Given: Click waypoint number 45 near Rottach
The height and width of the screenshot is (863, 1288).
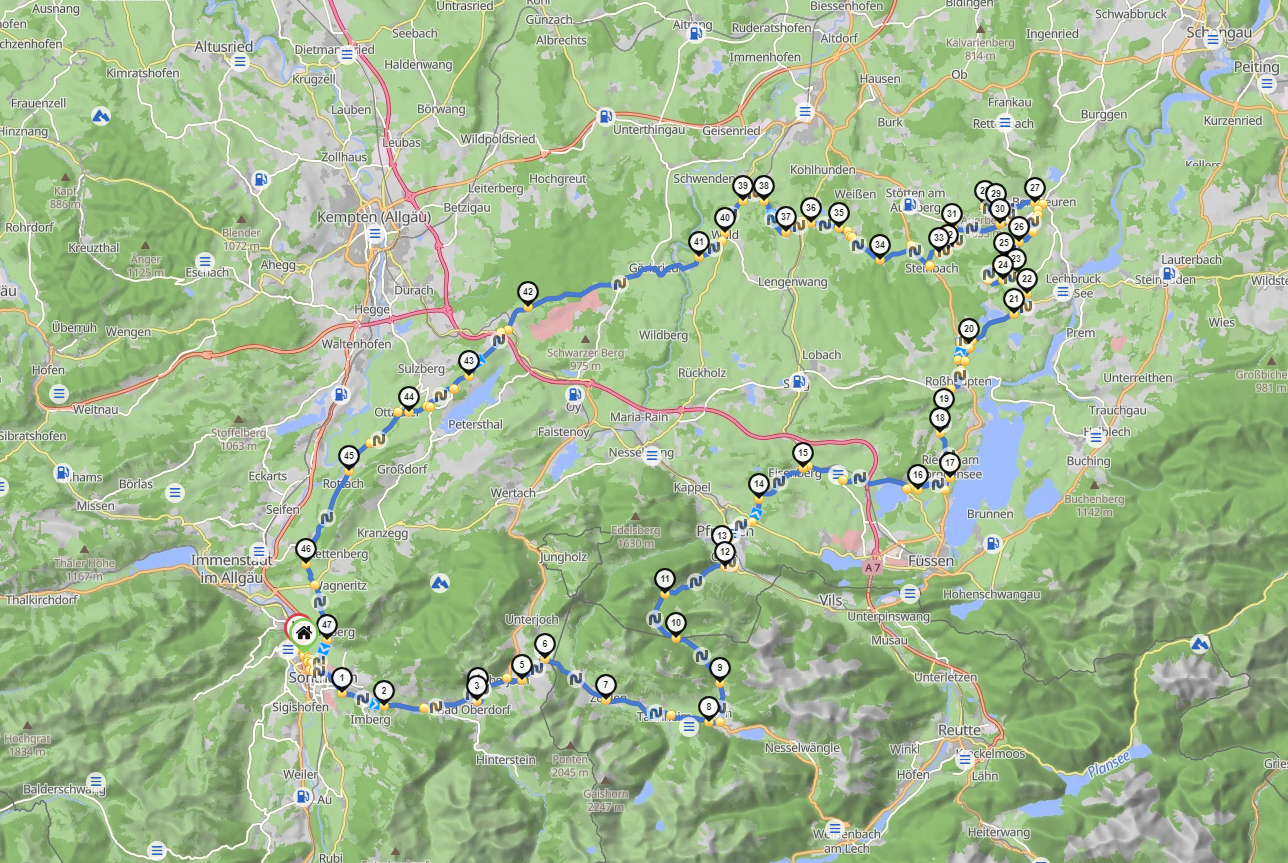Looking at the screenshot, I should coord(348,455).
